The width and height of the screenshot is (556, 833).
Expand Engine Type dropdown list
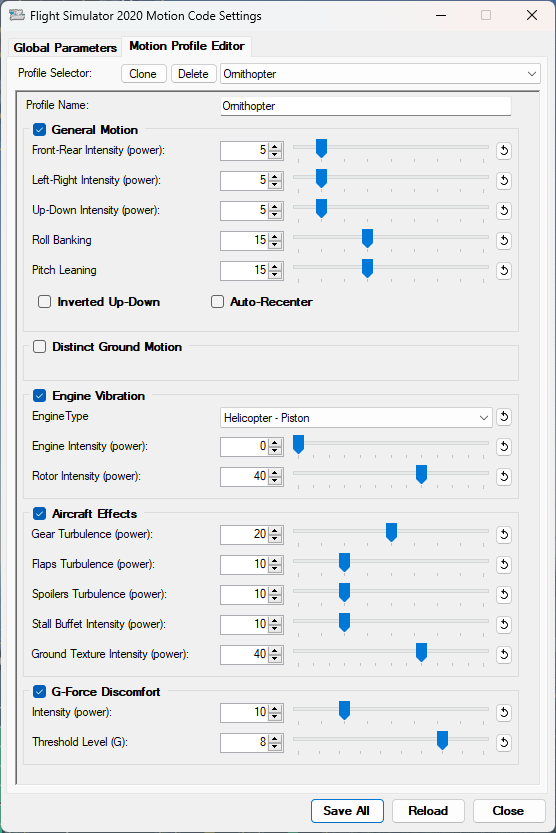coord(356,418)
